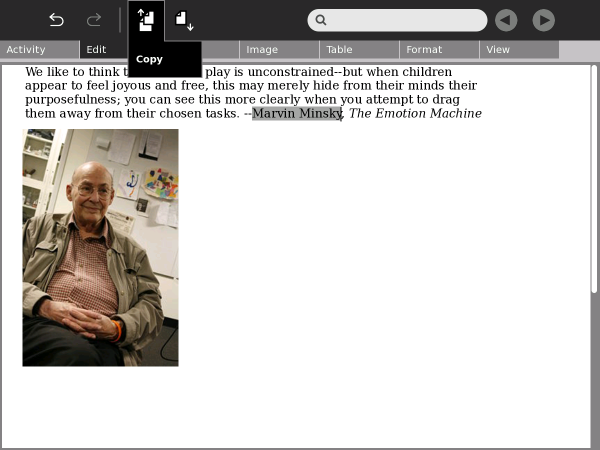Show the Format tab
Screen dimensions: 600x450
coord(438,50)
